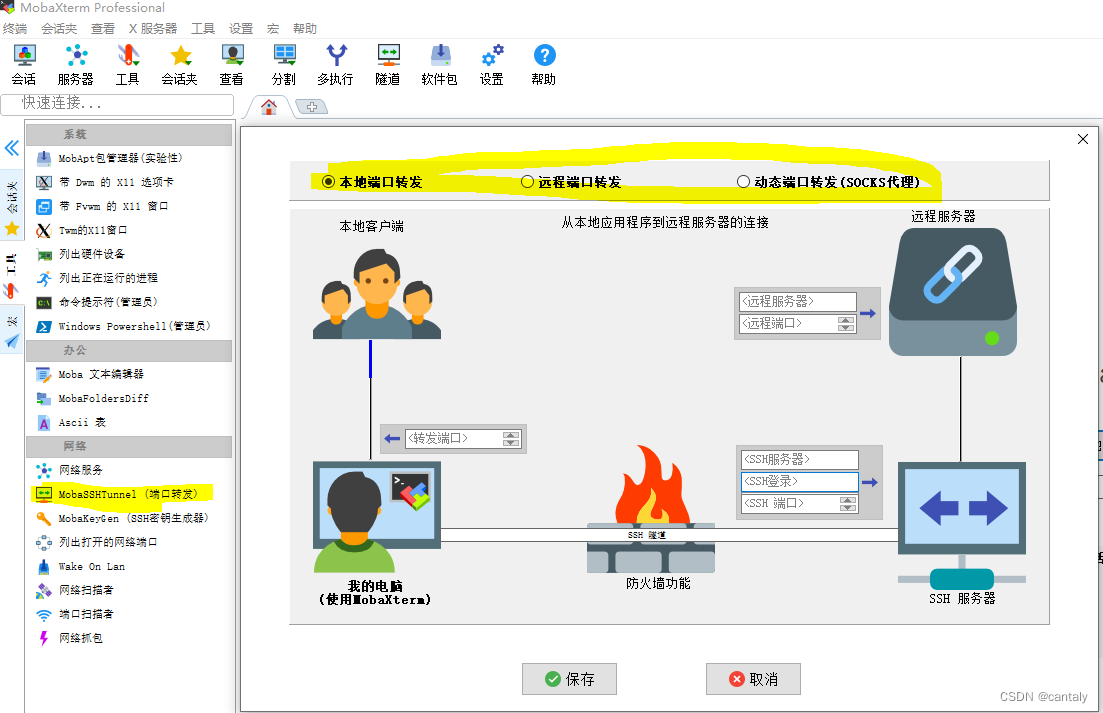Click the 取消 (Cancel) button
The width and height of the screenshot is (1103, 713).
tap(752, 679)
